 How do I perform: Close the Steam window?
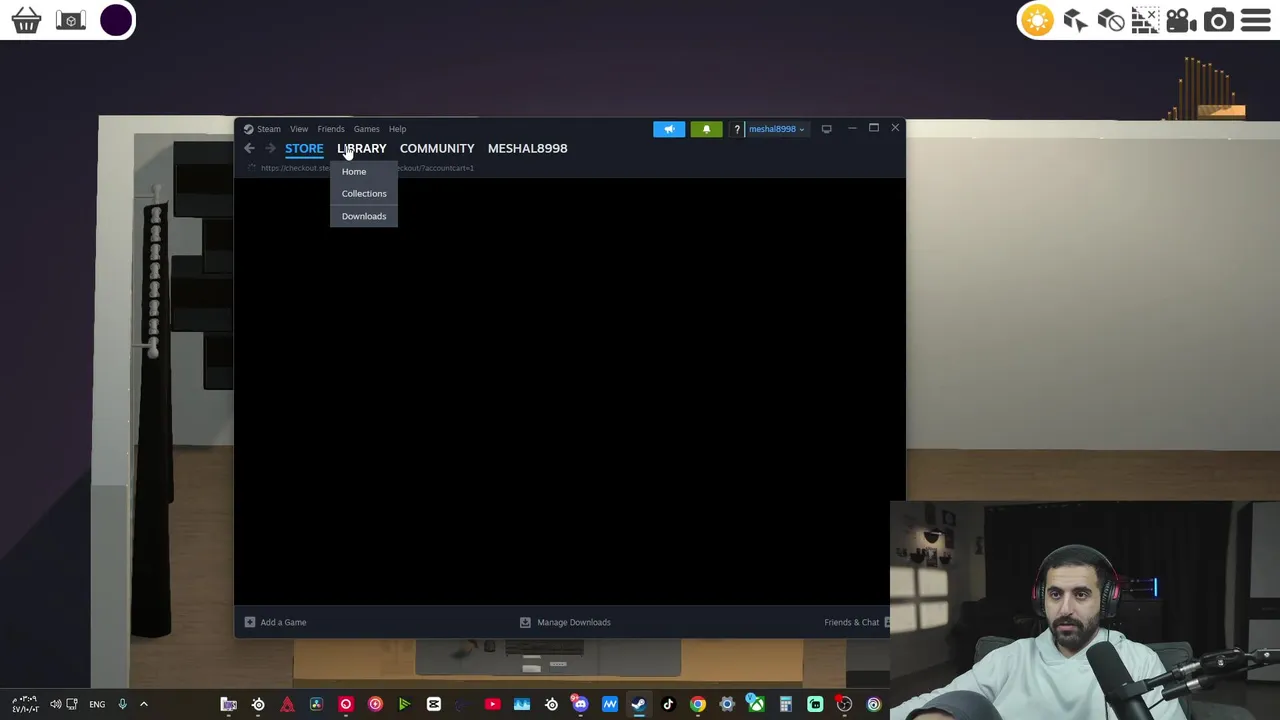pyautogui.click(x=895, y=128)
